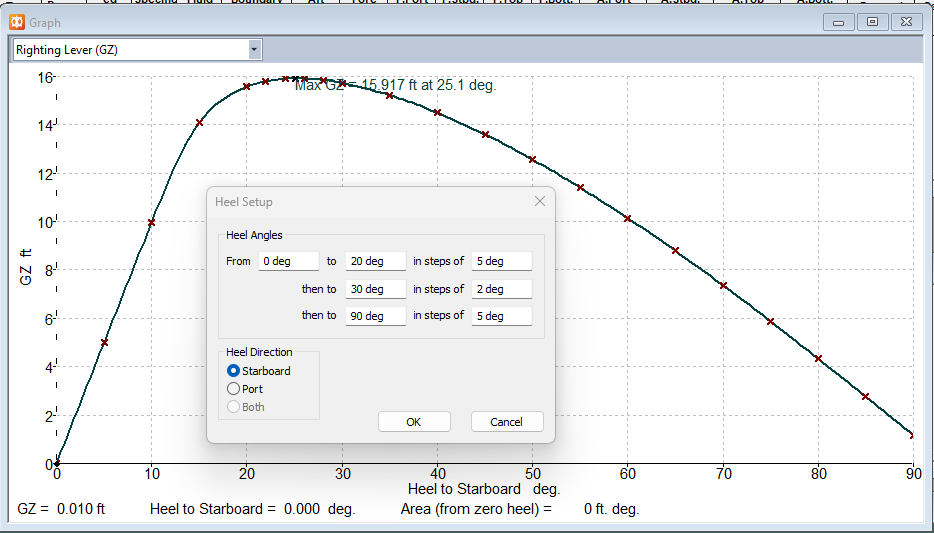Click the 'Area (from zero heel)' readout
The image size is (934, 533).
click(x=520, y=509)
